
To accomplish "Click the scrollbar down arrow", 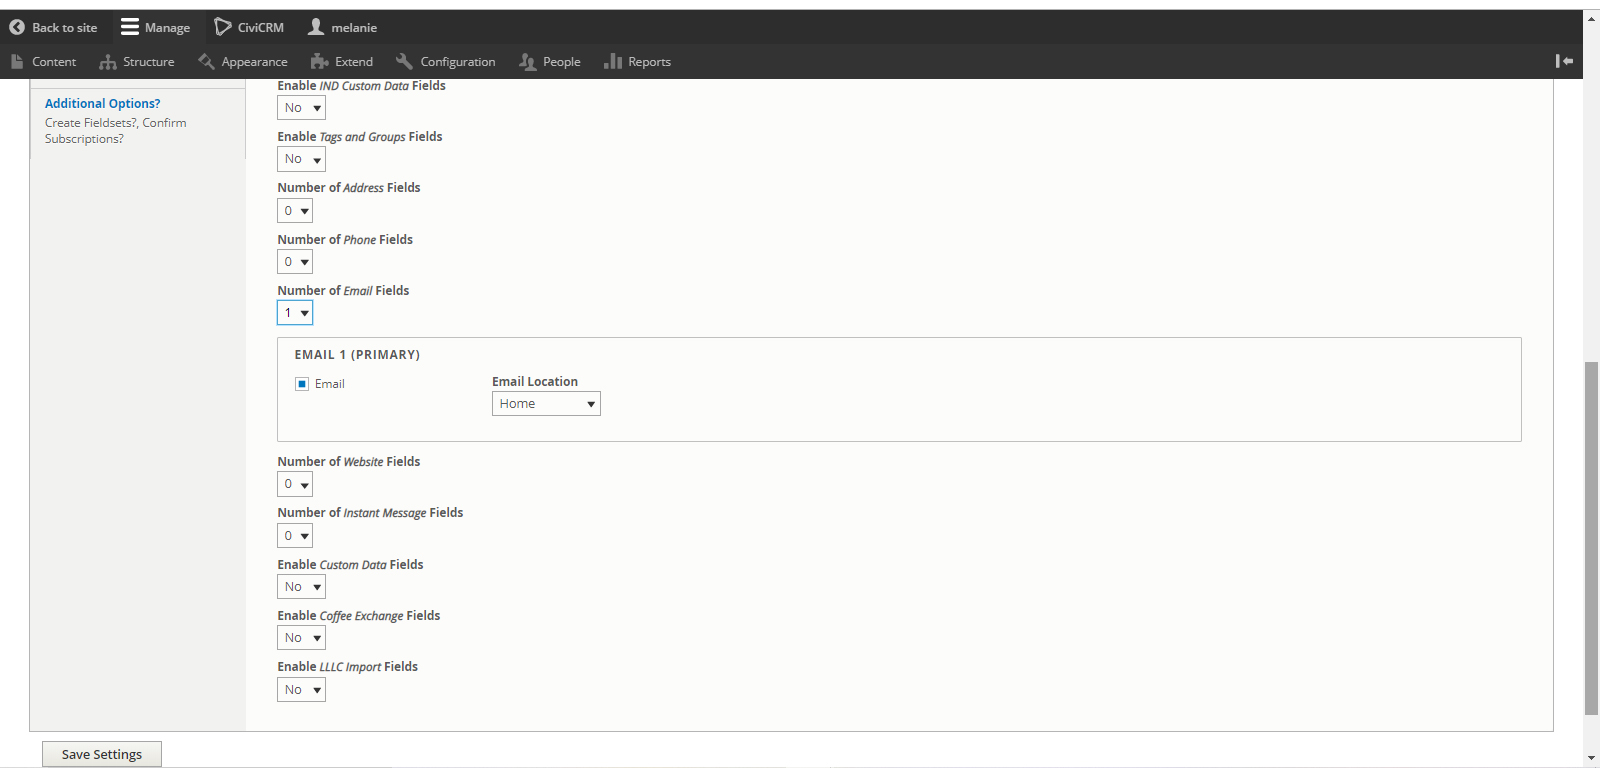I will 1591,758.
